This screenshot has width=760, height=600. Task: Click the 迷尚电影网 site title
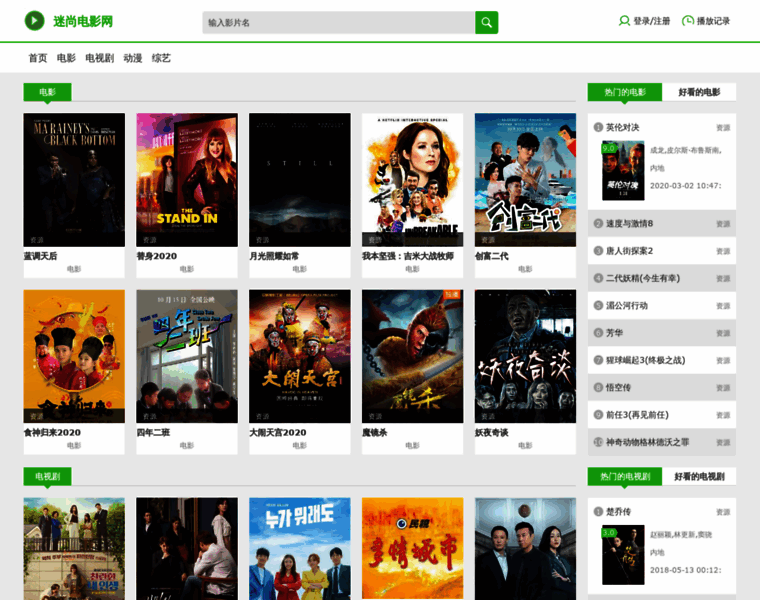(83, 21)
